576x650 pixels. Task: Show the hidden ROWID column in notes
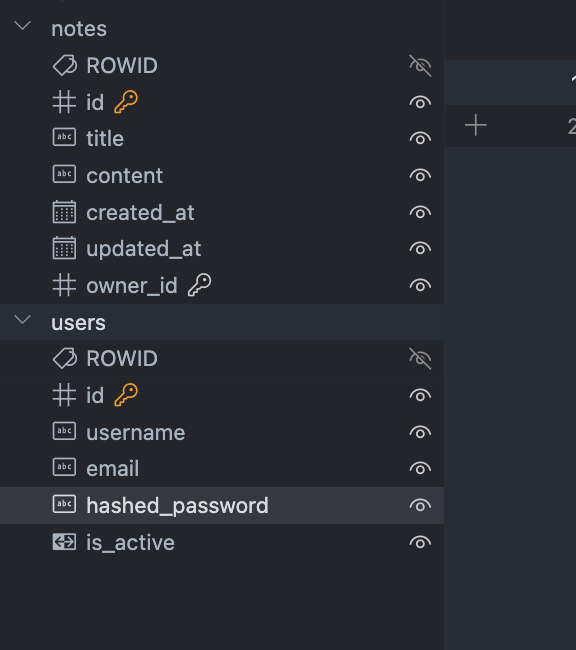420,65
